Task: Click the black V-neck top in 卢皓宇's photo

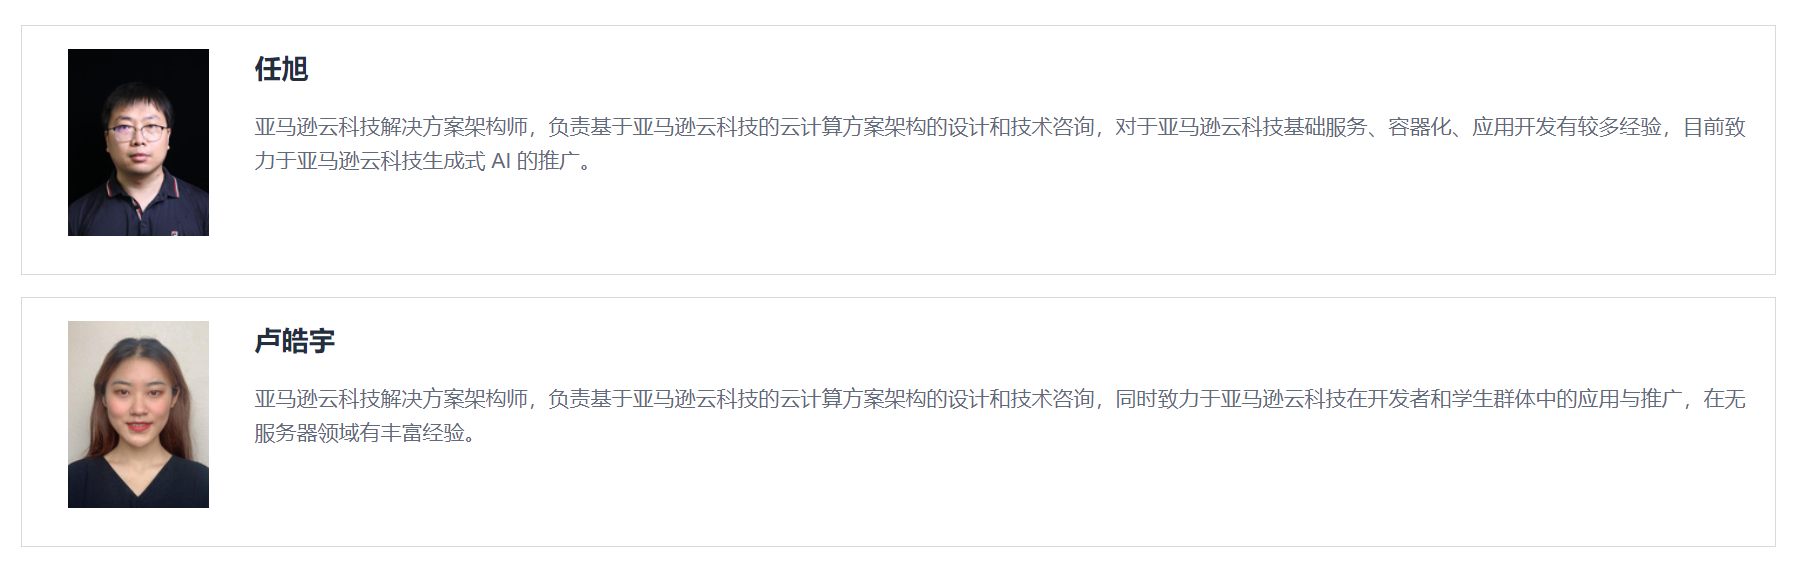Action: tap(138, 483)
